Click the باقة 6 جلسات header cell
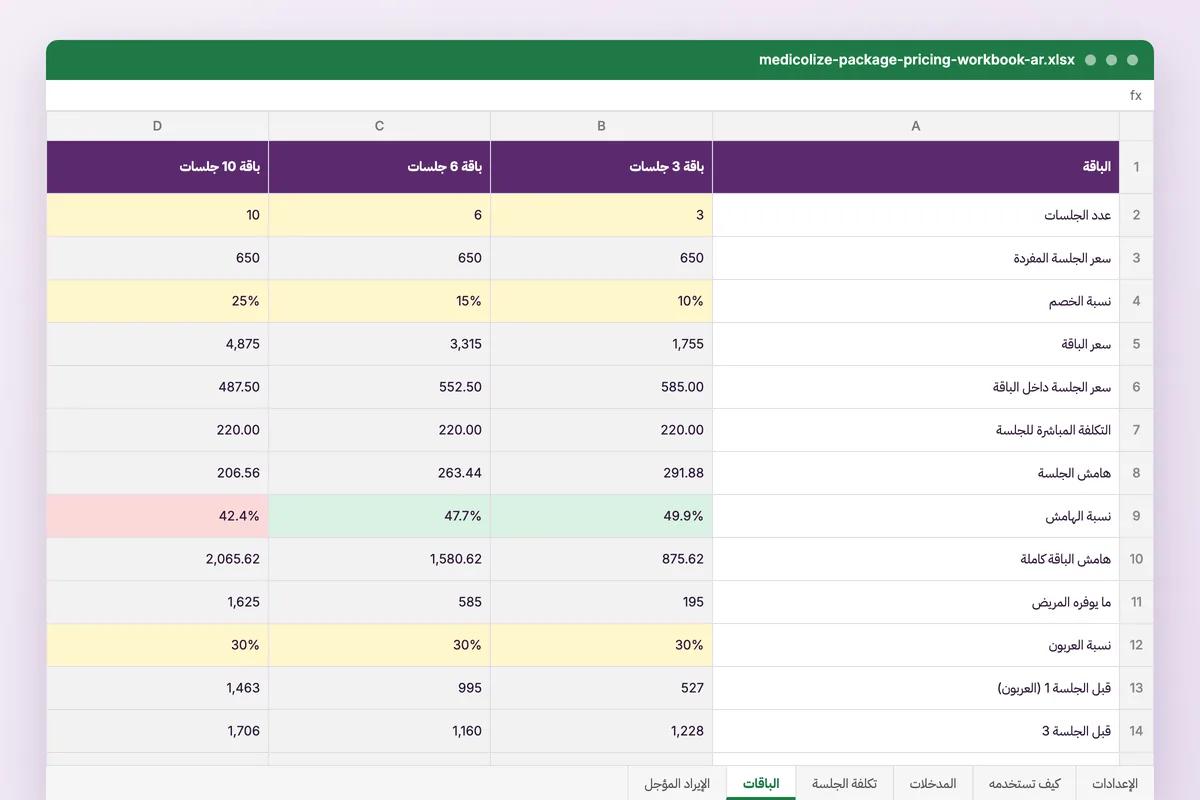 (380, 167)
